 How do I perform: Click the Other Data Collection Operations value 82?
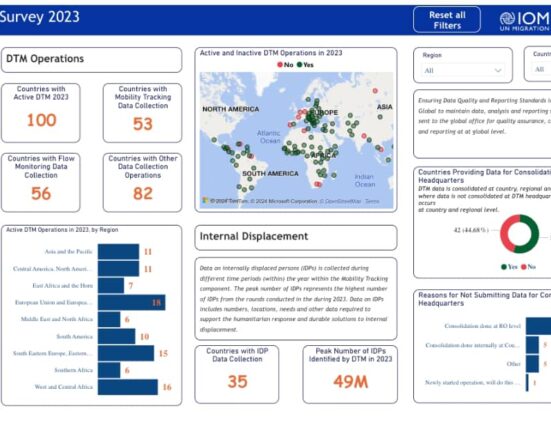143,194
